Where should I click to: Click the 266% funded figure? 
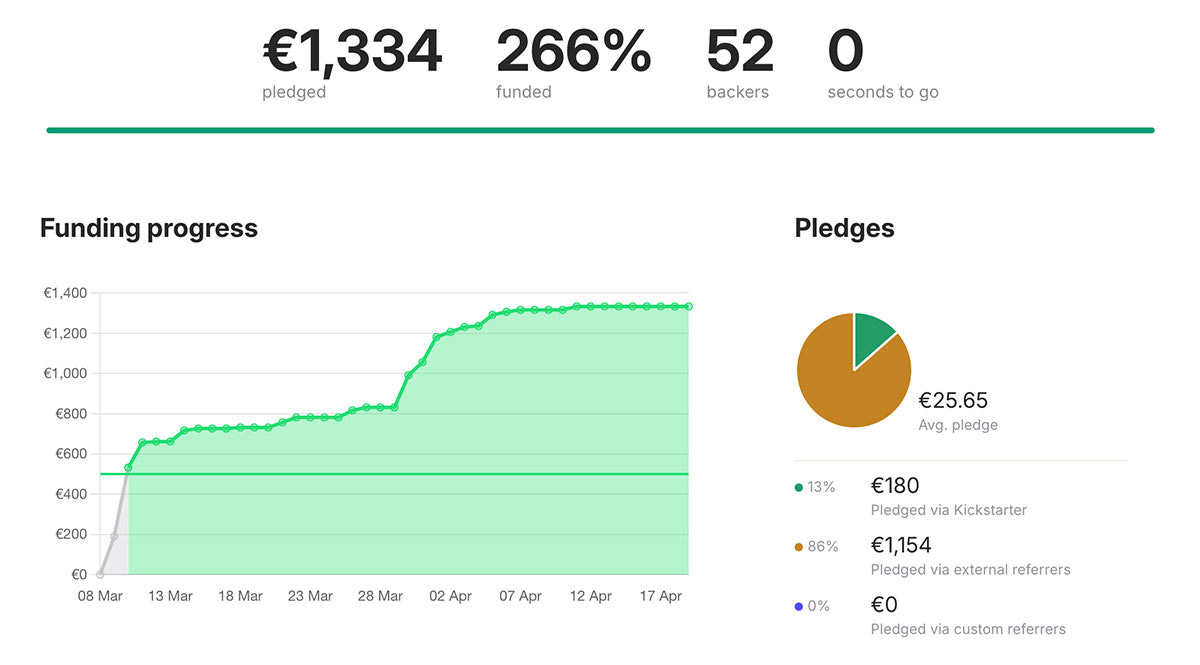573,51
